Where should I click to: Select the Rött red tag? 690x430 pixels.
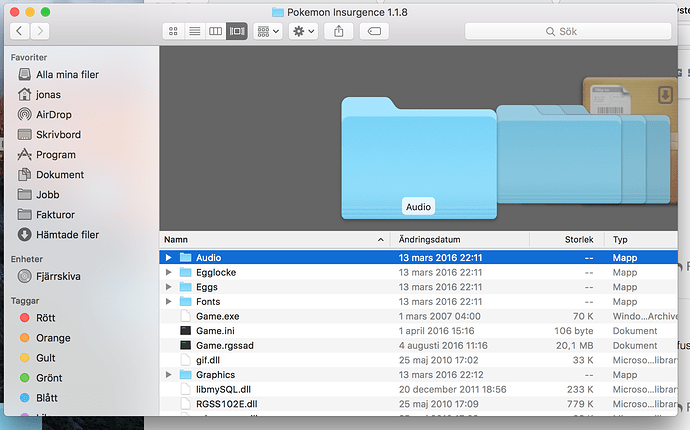coord(38,318)
